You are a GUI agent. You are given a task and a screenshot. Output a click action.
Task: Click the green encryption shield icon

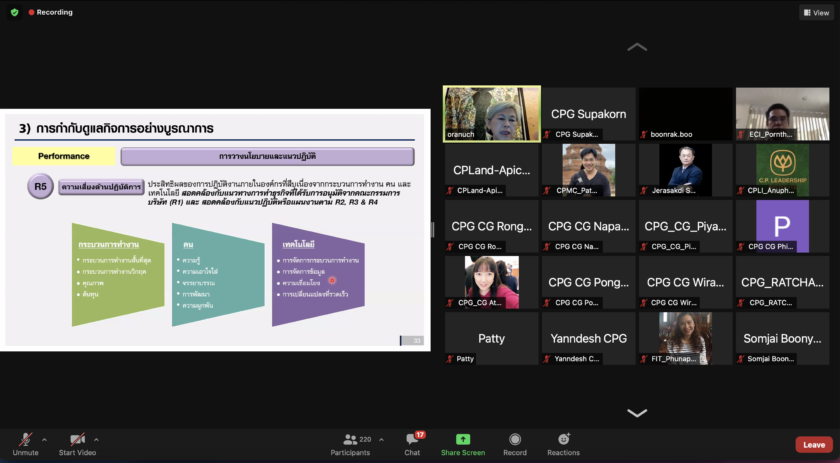14,12
